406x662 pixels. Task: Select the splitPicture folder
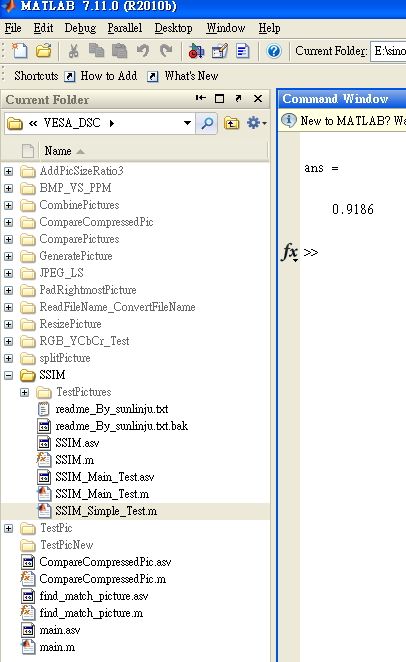[65, 358]
